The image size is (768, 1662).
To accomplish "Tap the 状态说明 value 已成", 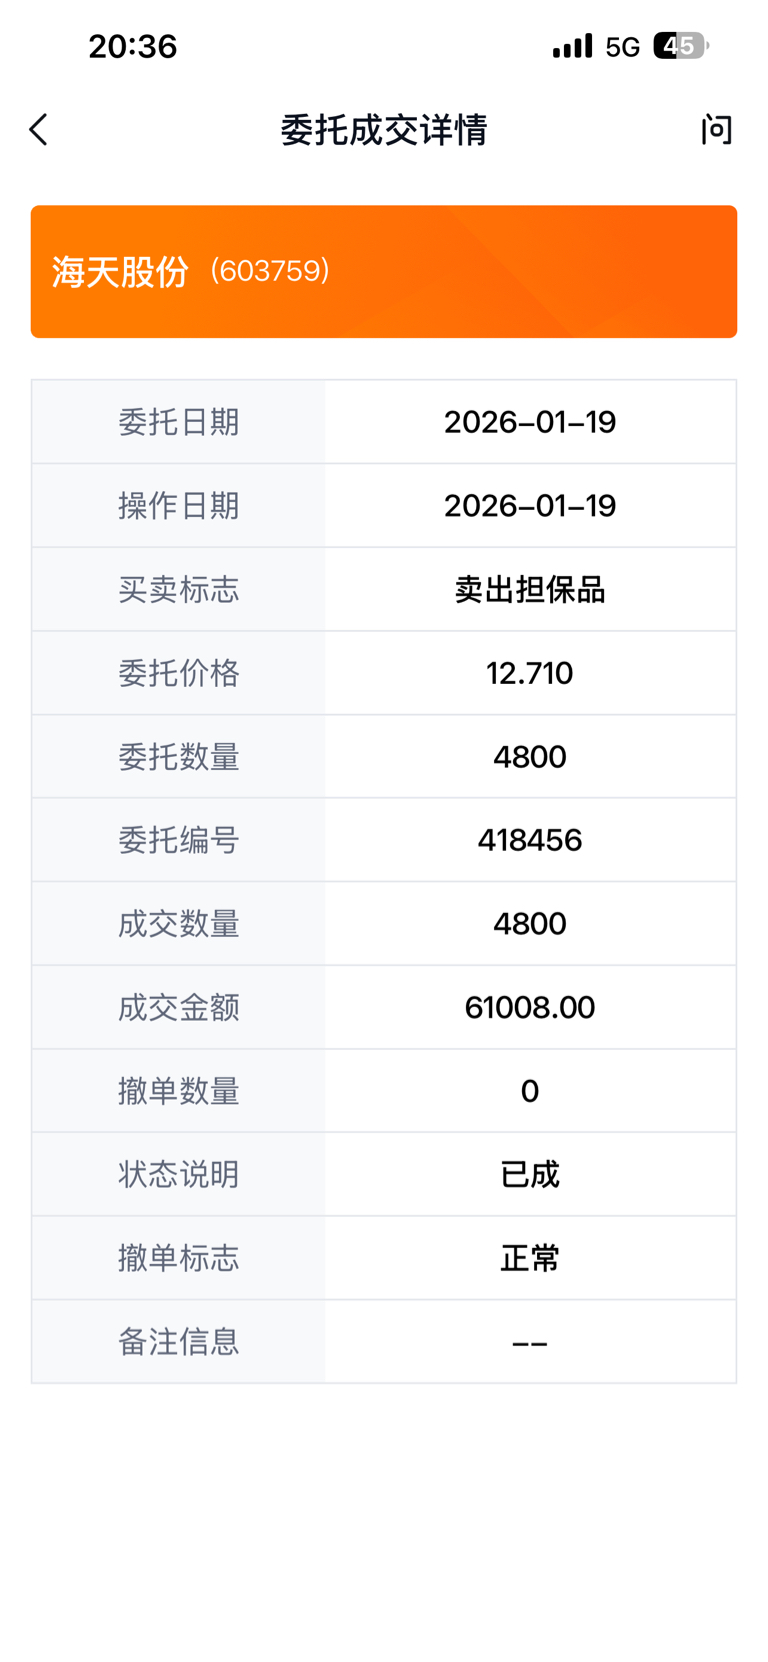I will (x=530, y=1174).
